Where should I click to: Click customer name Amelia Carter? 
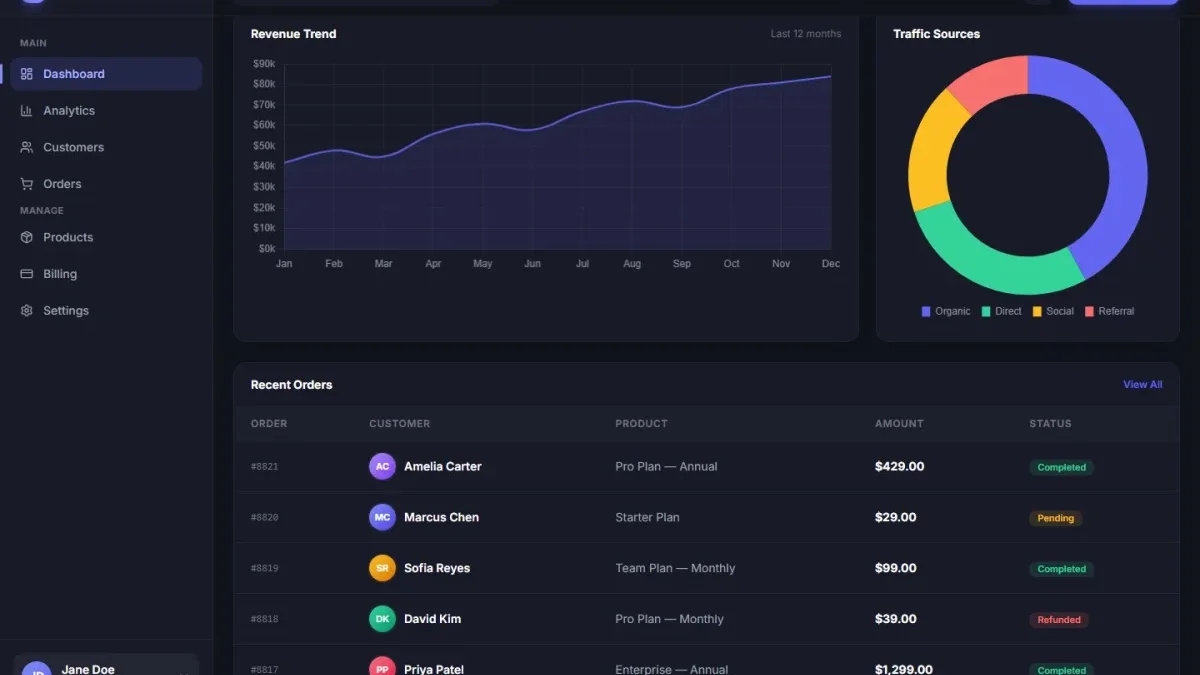443,467
